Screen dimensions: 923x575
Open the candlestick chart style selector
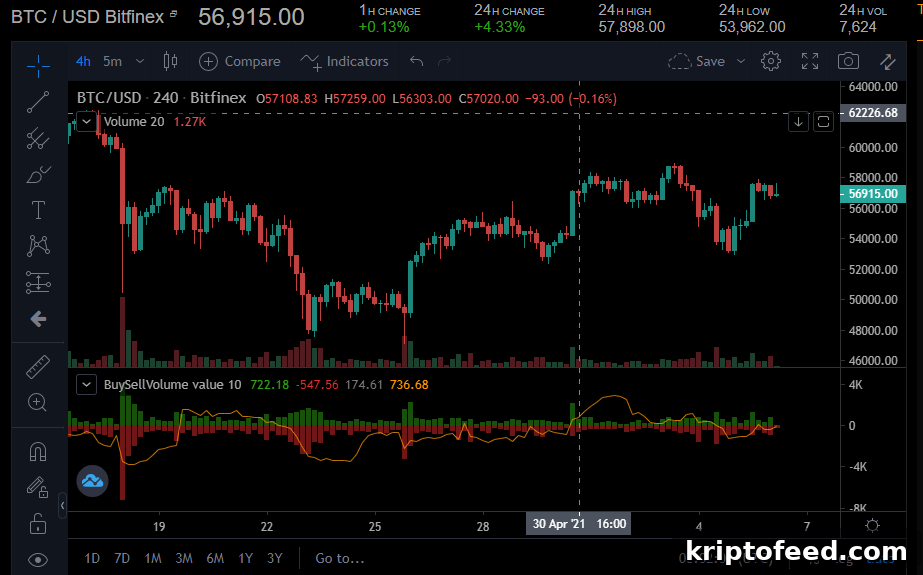tap(170, 61)
